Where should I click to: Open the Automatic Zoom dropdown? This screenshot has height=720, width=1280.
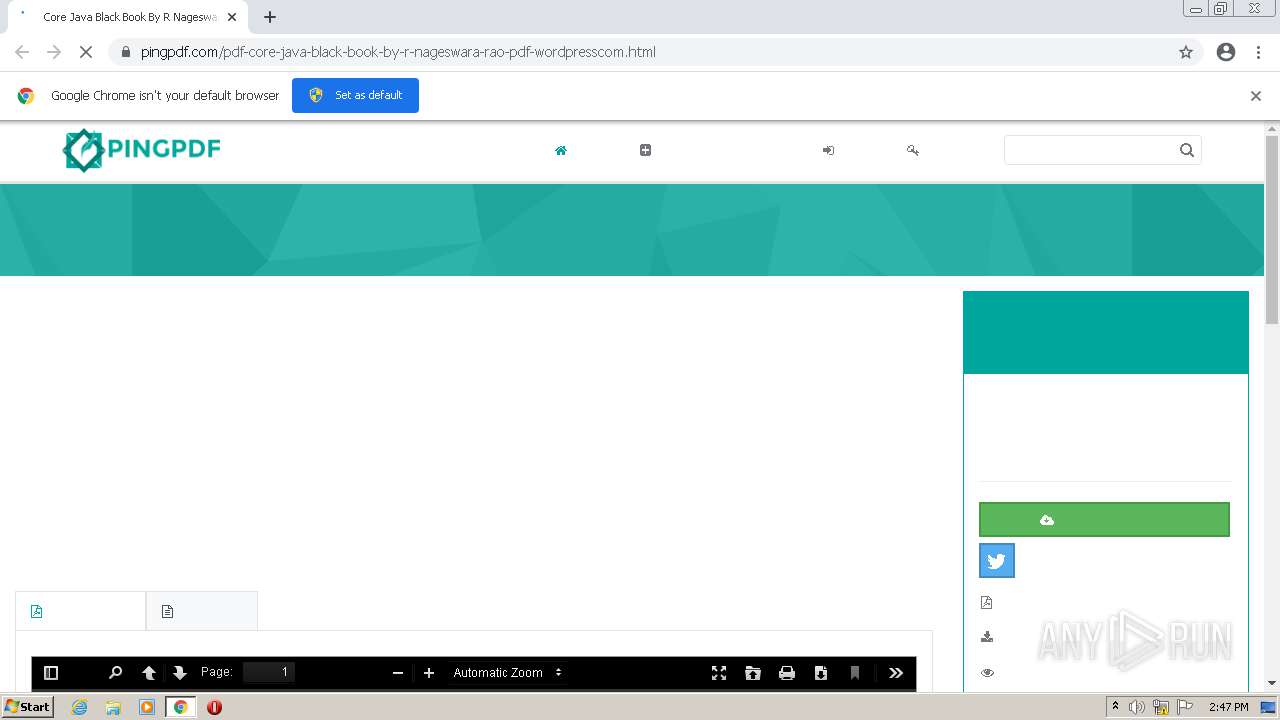[x=508, y=673]
